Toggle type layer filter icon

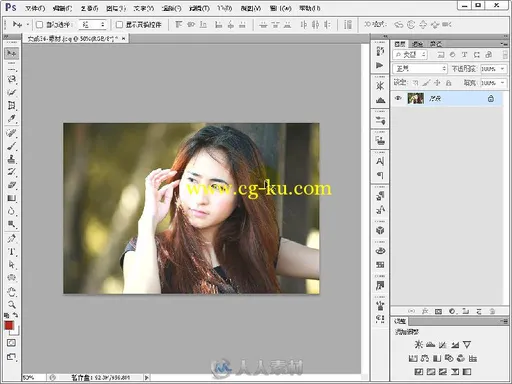[464, 55]
